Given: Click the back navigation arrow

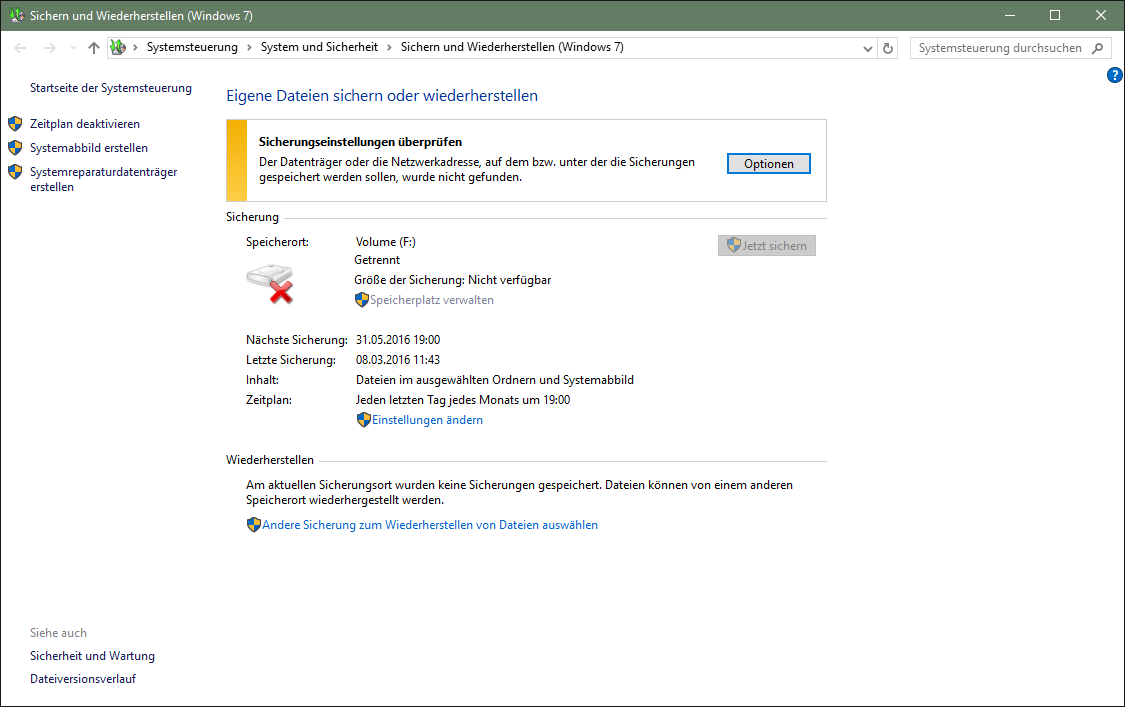Looking at the screenshot, I should tap(20, 48).
